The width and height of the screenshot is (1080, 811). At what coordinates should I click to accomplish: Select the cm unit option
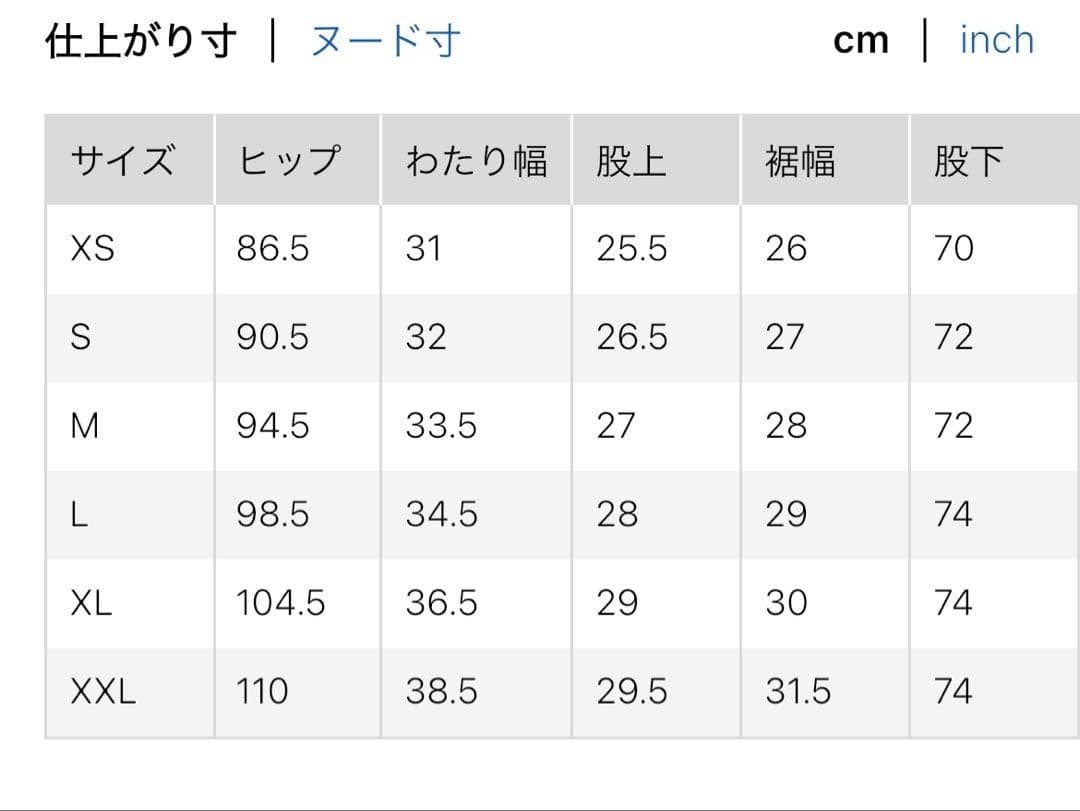(x=861, y=41)
